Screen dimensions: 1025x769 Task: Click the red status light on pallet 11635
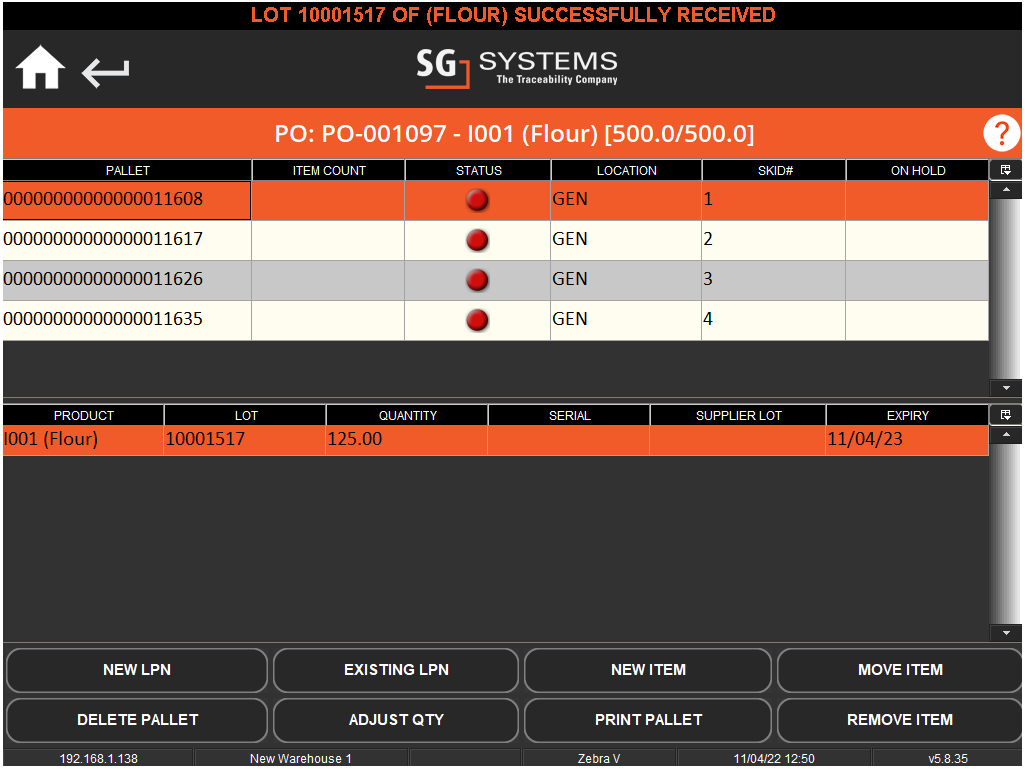point(477,320)
